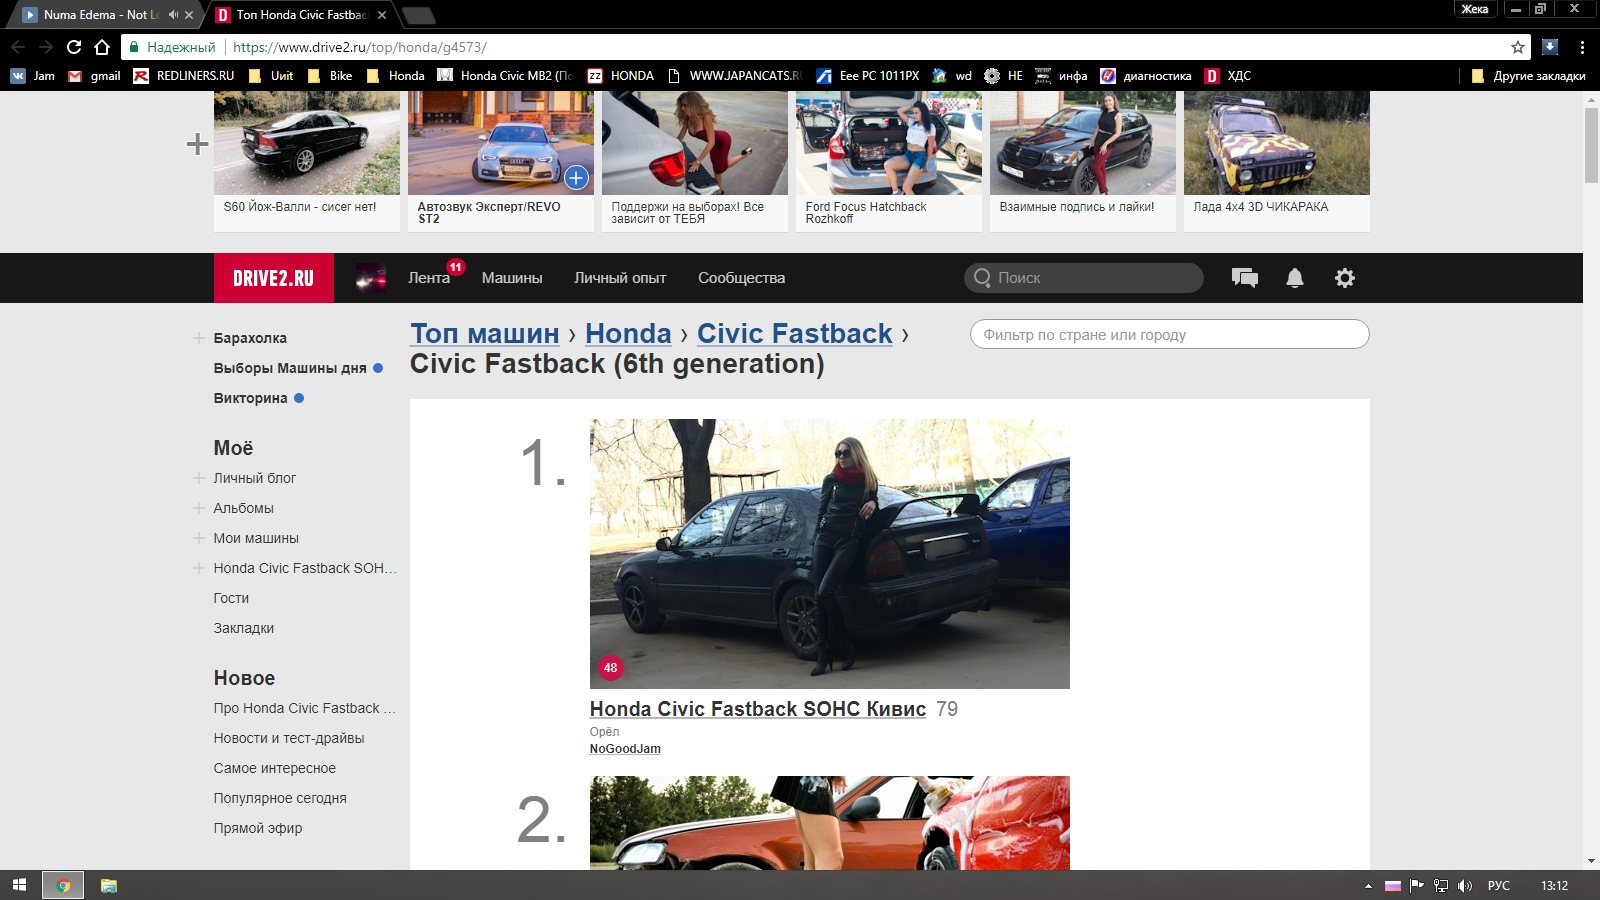Open the Лада 4x4 3D ЧИКАРАКА card
This screenshot has height=900, width=1600.
pyautogui.click(x=1277, y=161)
